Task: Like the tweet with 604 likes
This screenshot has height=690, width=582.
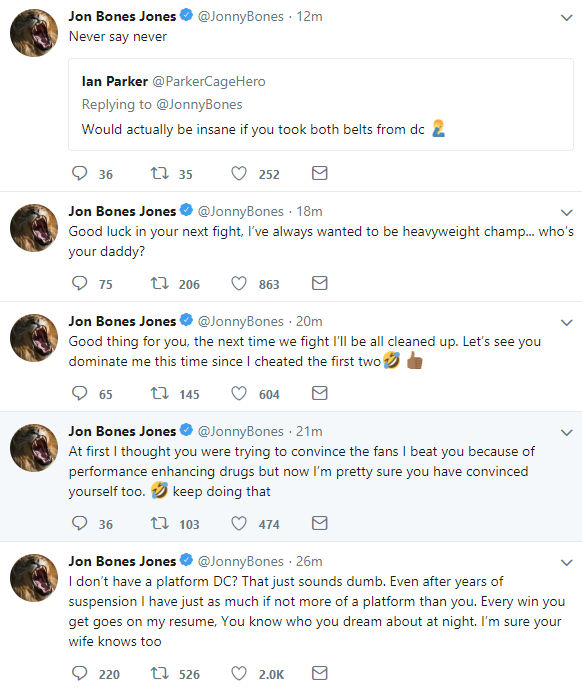Action: pos(239,393)
